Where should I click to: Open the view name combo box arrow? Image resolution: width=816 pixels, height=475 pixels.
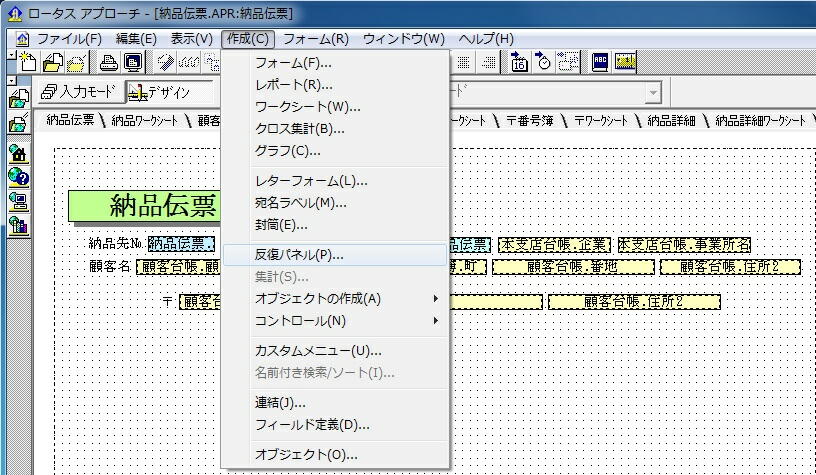pyautogui.click(x=653, y=93)
